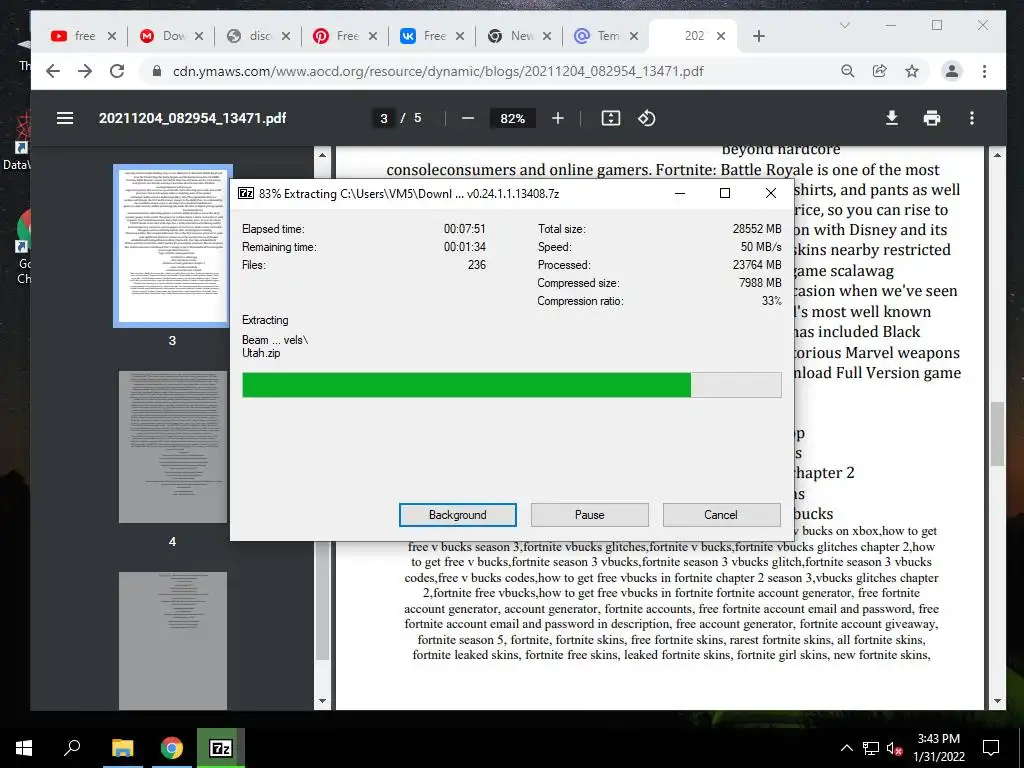
Task: Show hidden system tray icons
Action: 846,748
